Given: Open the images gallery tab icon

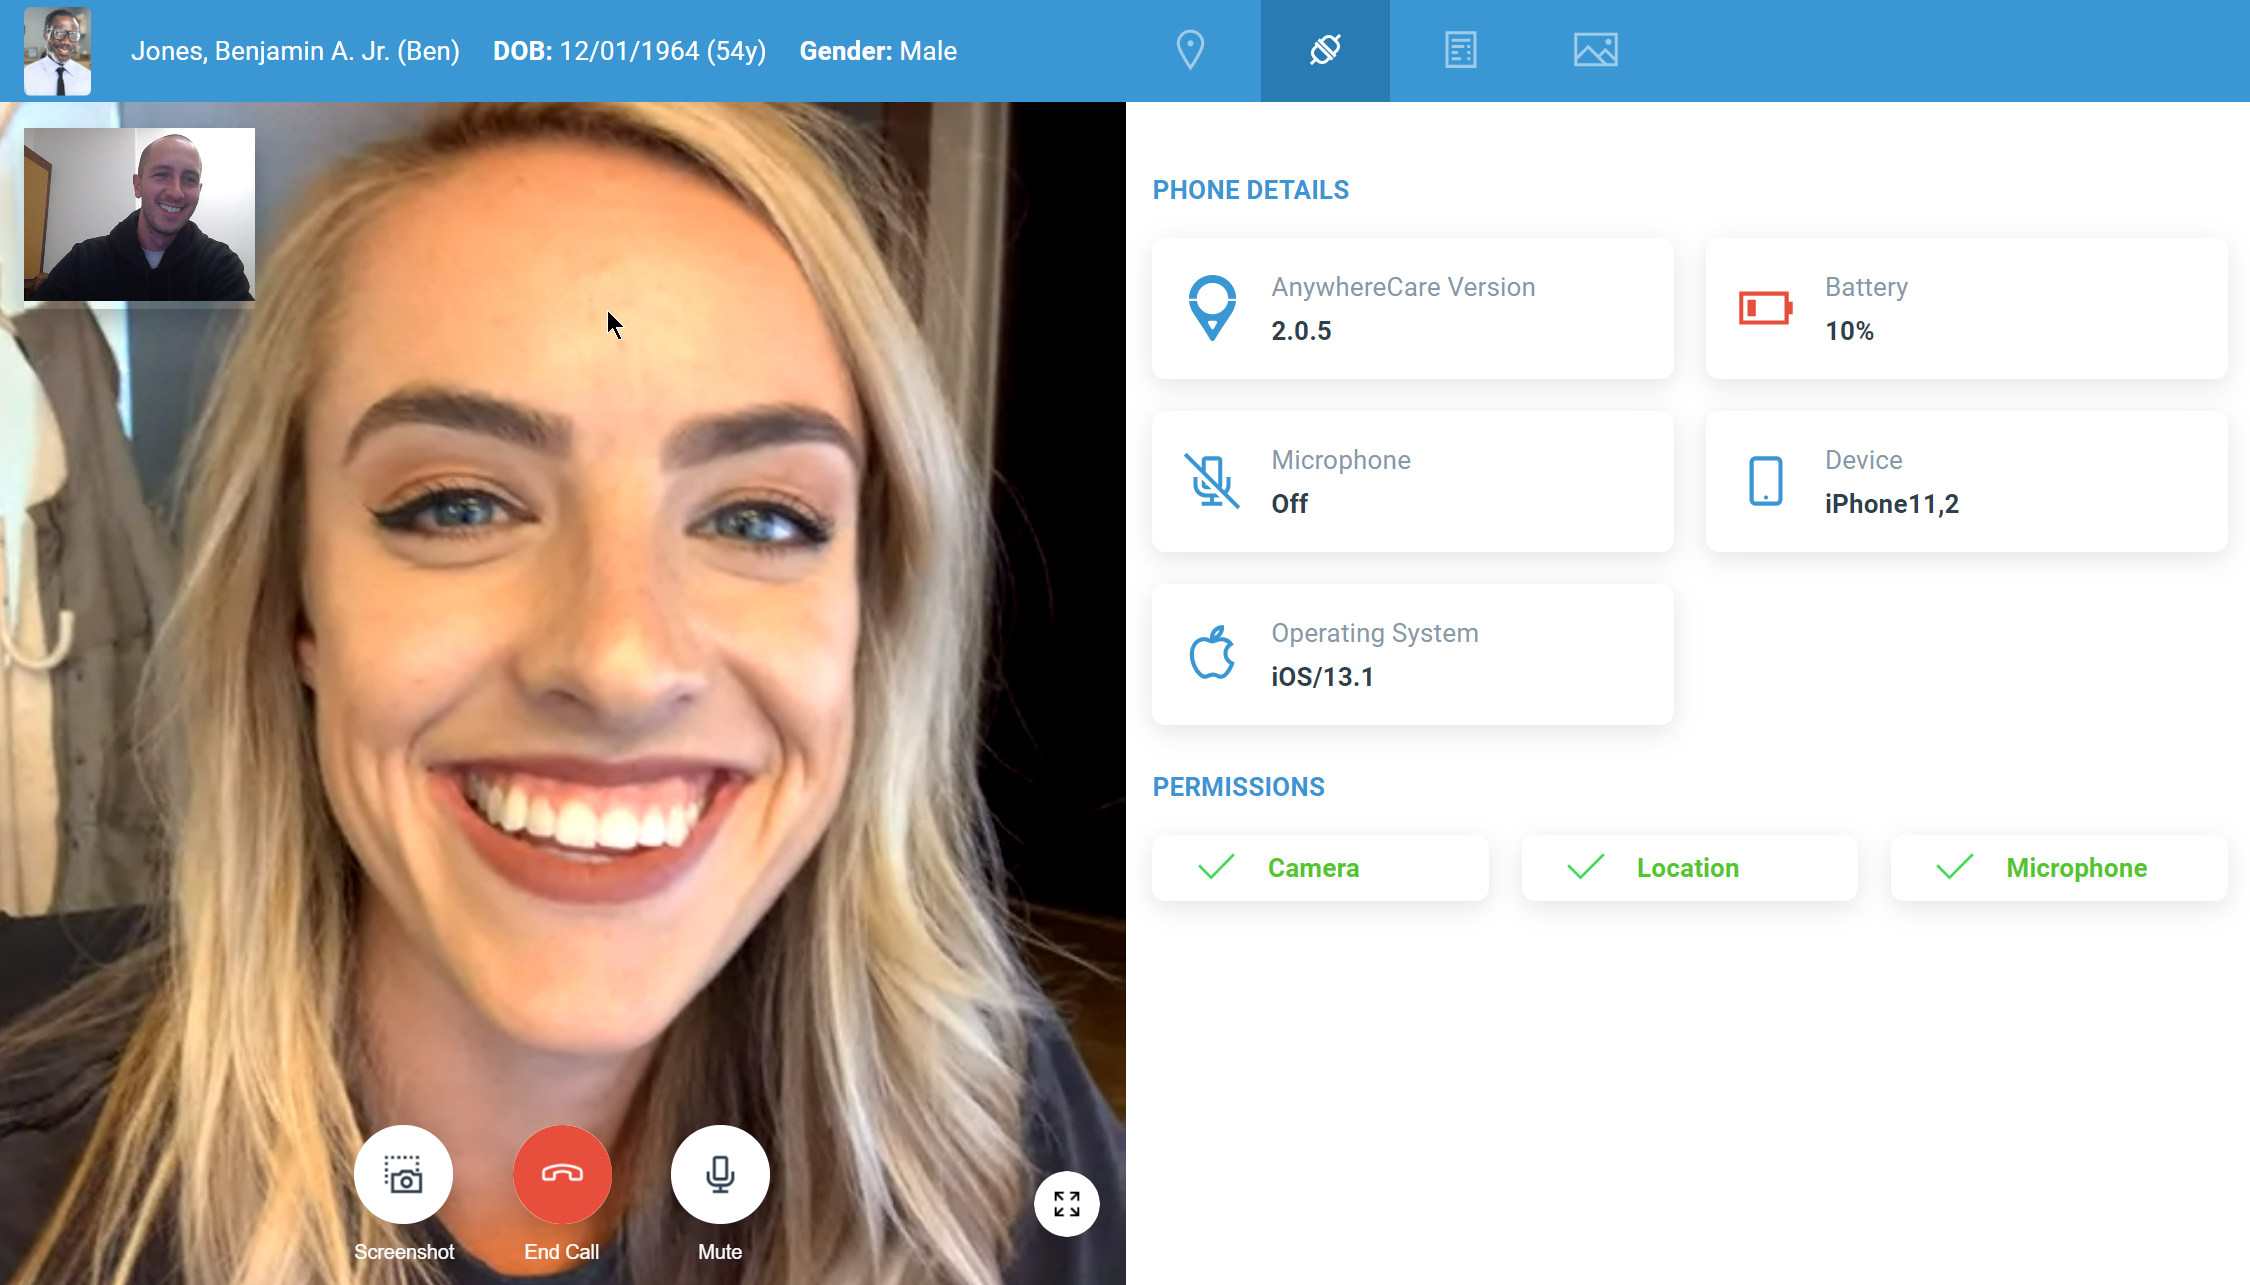Looking at the screenshot, I should click(x=1595, y=50).
